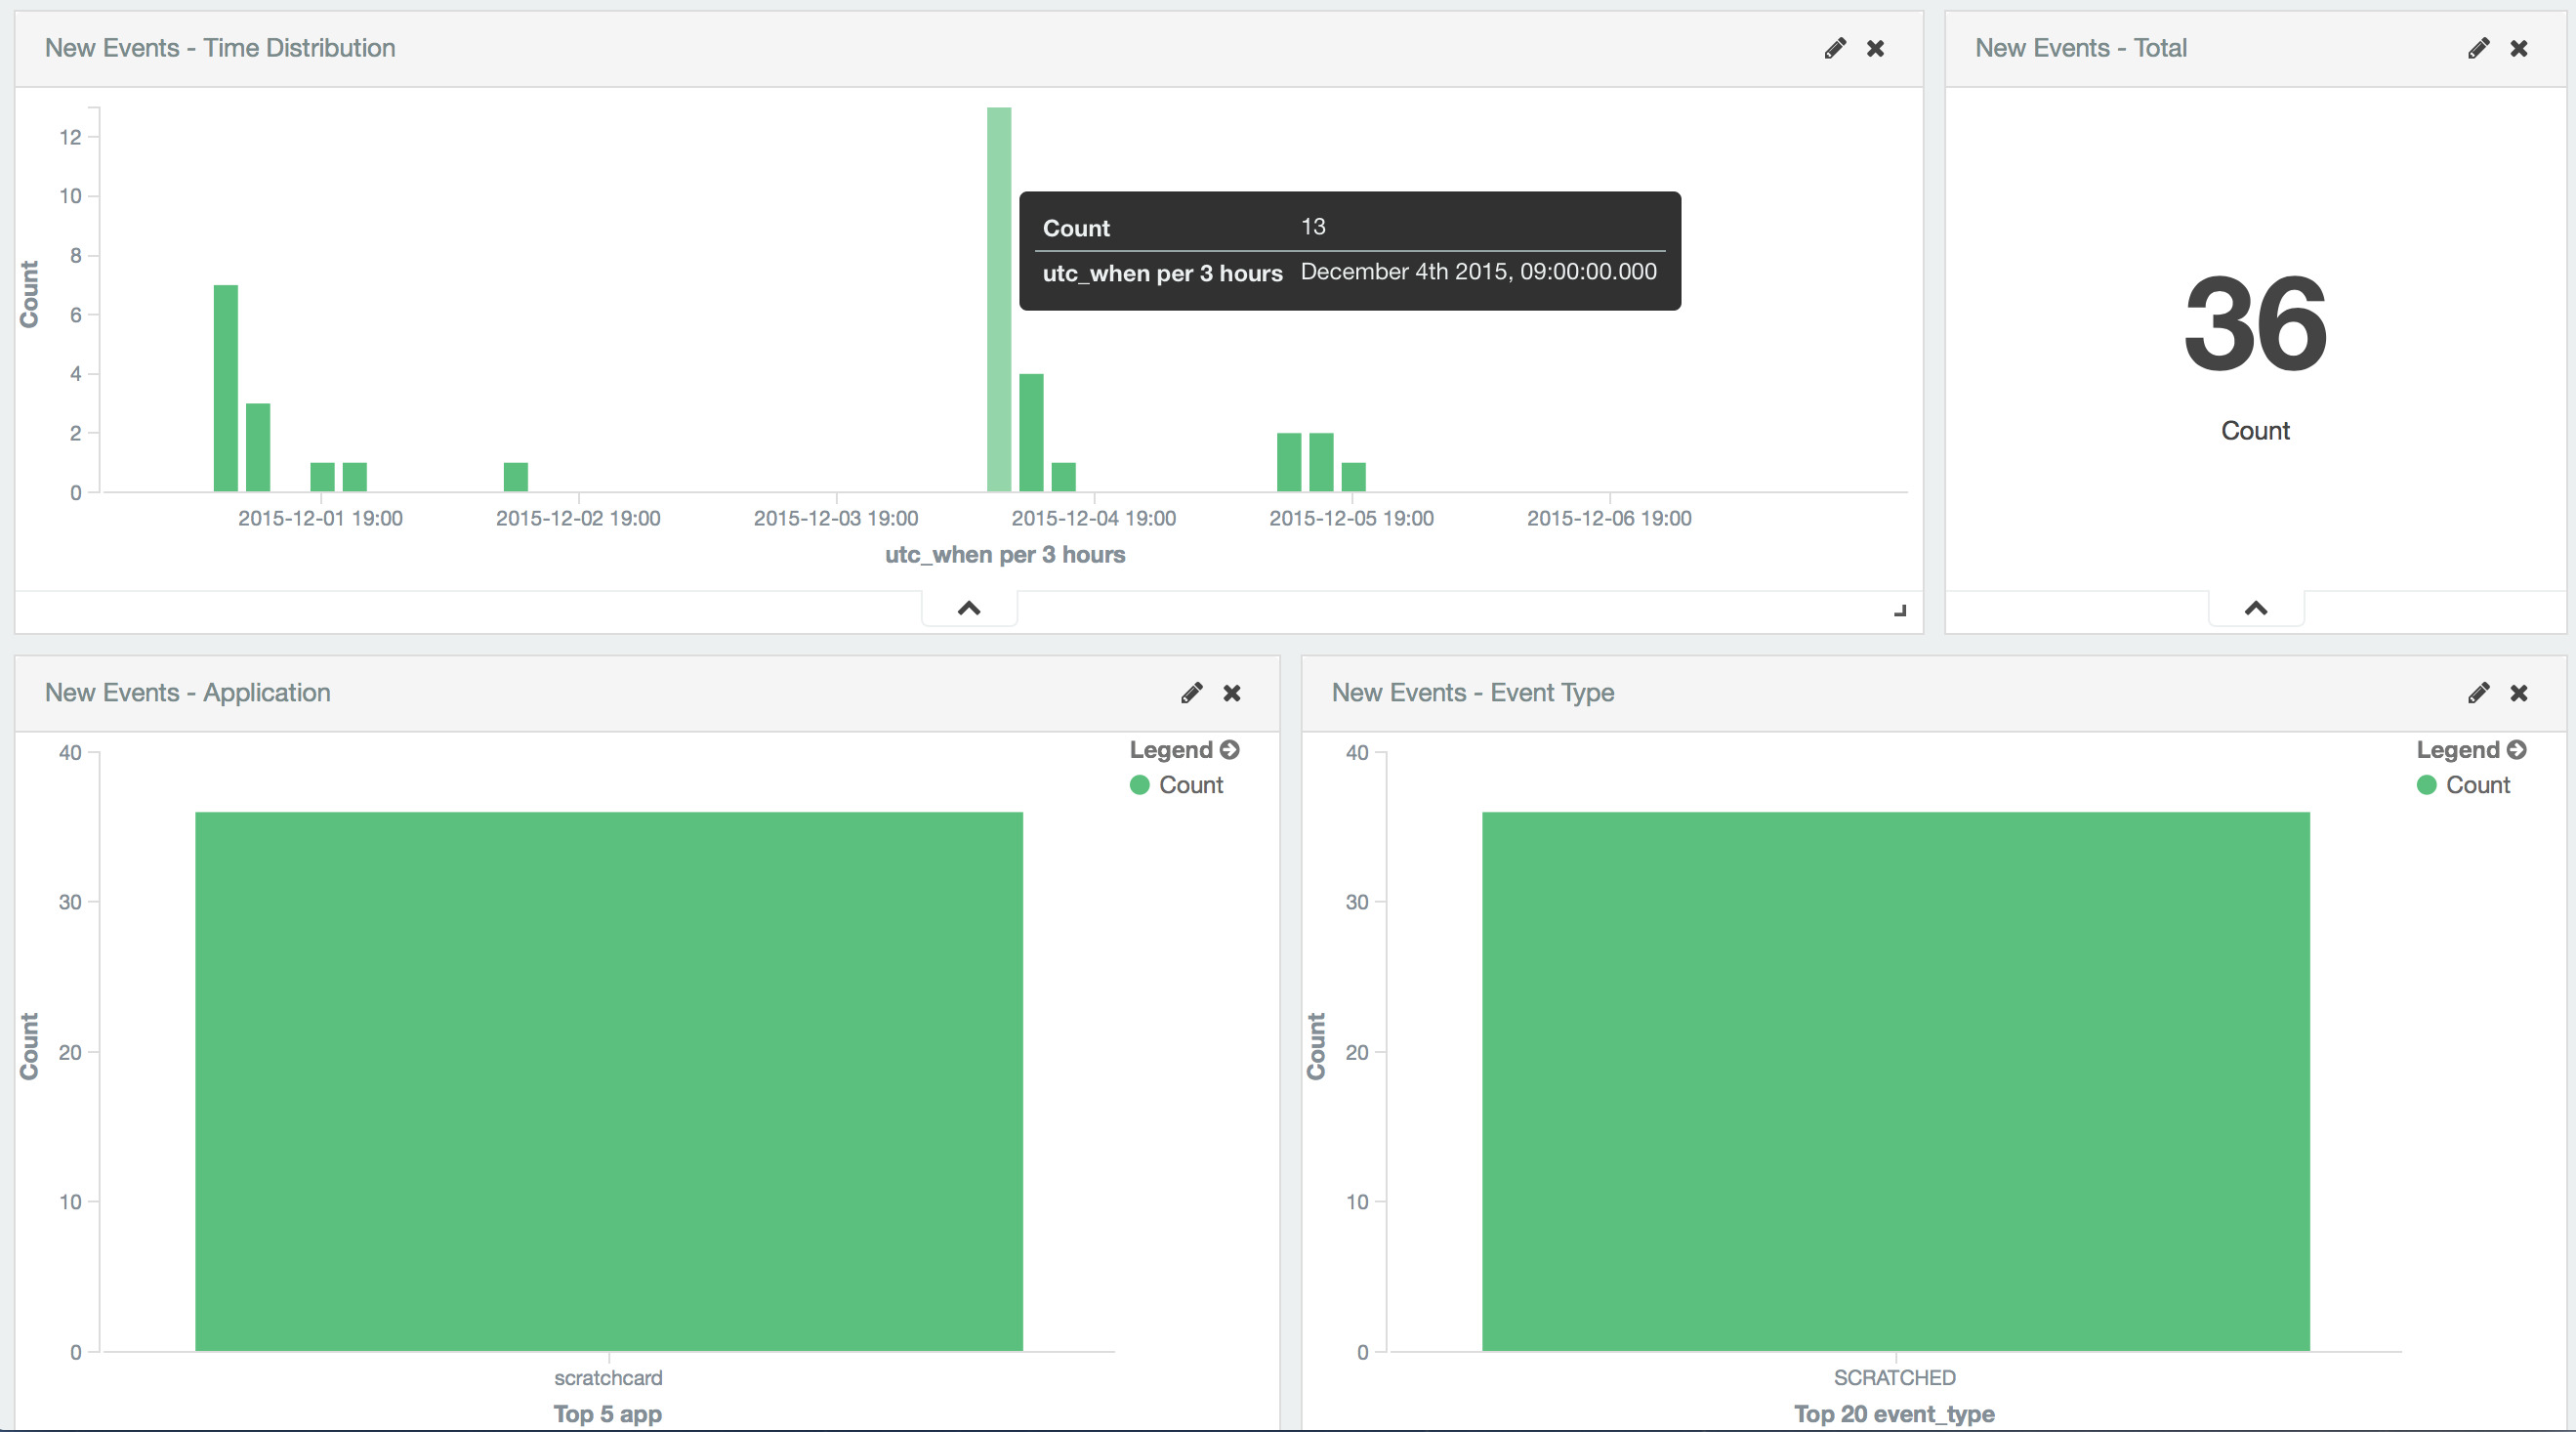Click the scratchcard bar in Application chart
Screen dimensions: 2576x1432
point(608,1080)
